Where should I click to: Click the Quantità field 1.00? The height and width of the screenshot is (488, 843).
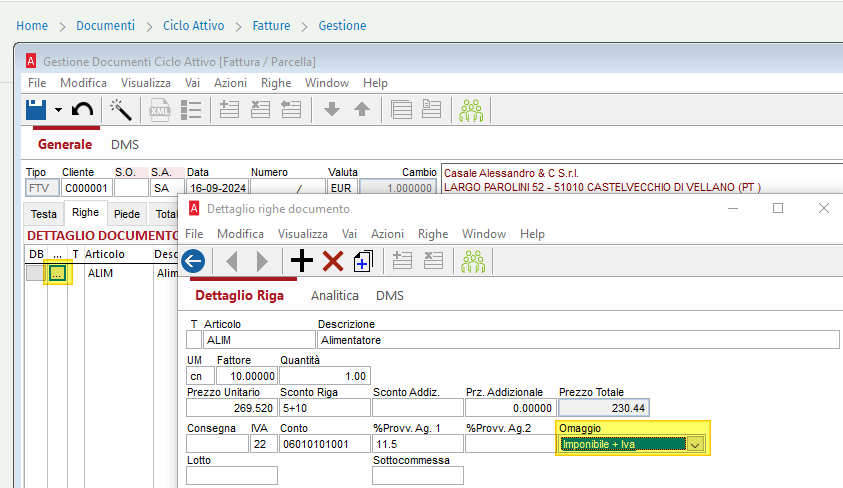point(325,376)
